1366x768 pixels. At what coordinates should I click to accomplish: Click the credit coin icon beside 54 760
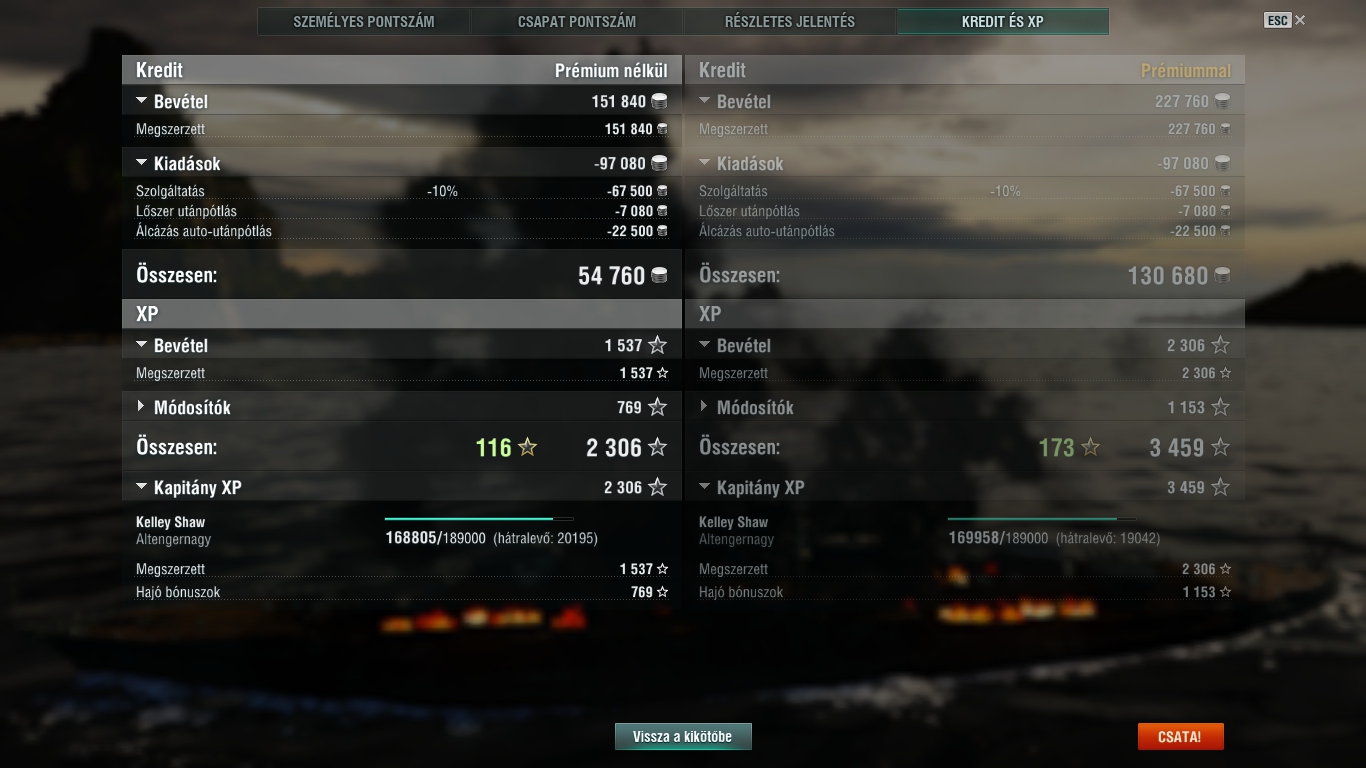[x=659, y=275]
